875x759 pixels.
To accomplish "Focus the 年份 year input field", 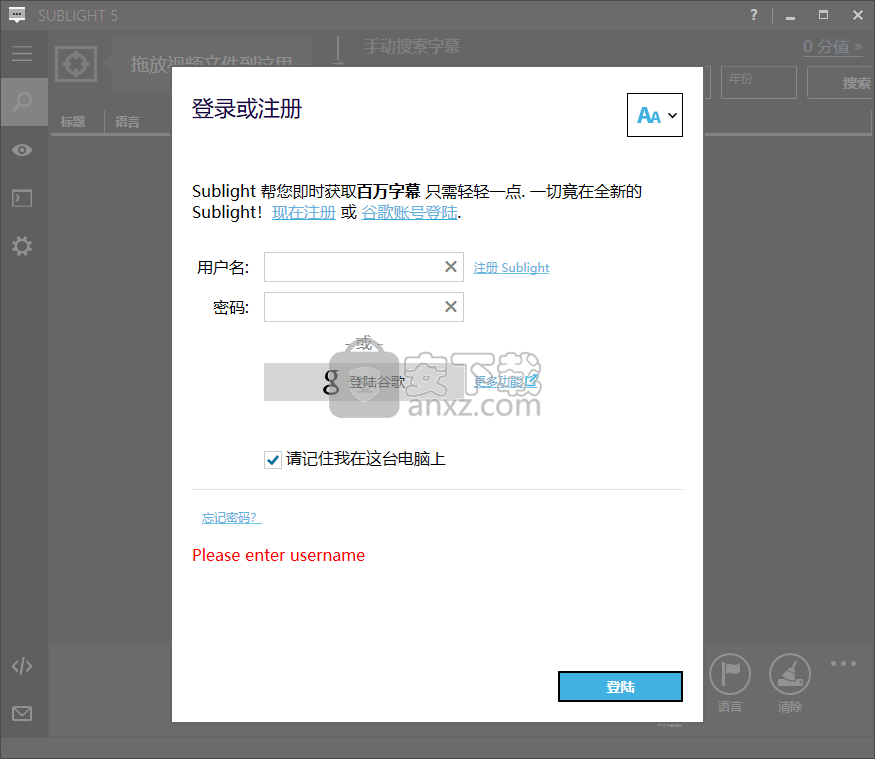I will (758, 83).
